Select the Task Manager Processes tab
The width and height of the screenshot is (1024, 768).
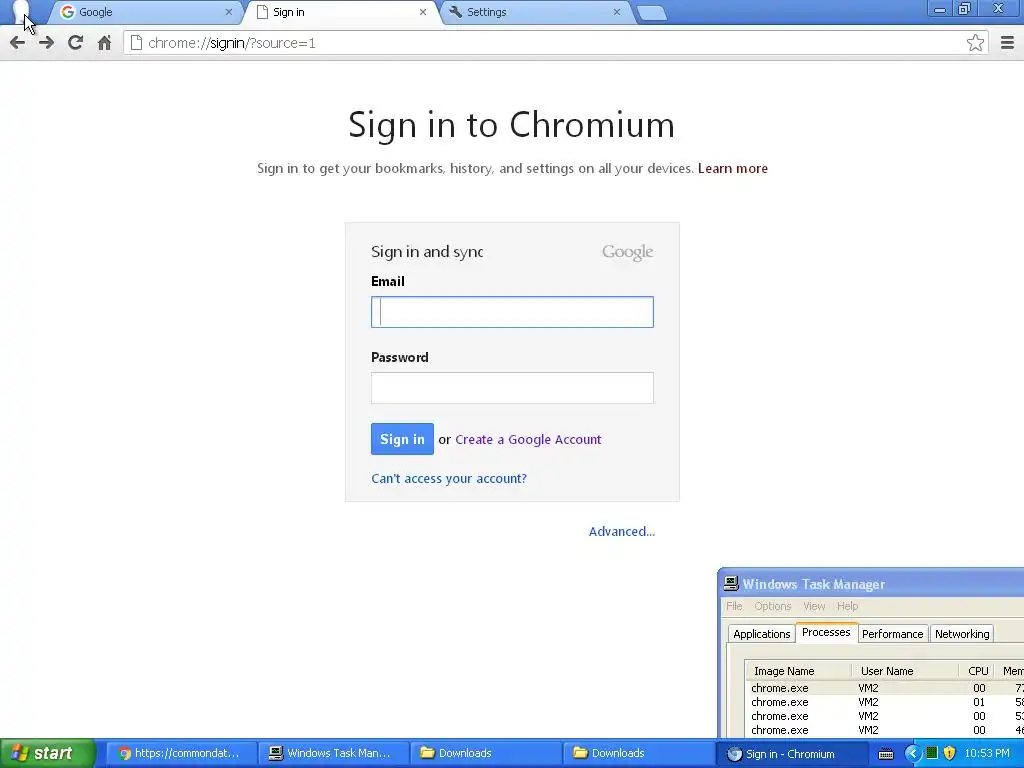[x=826, y=632]
